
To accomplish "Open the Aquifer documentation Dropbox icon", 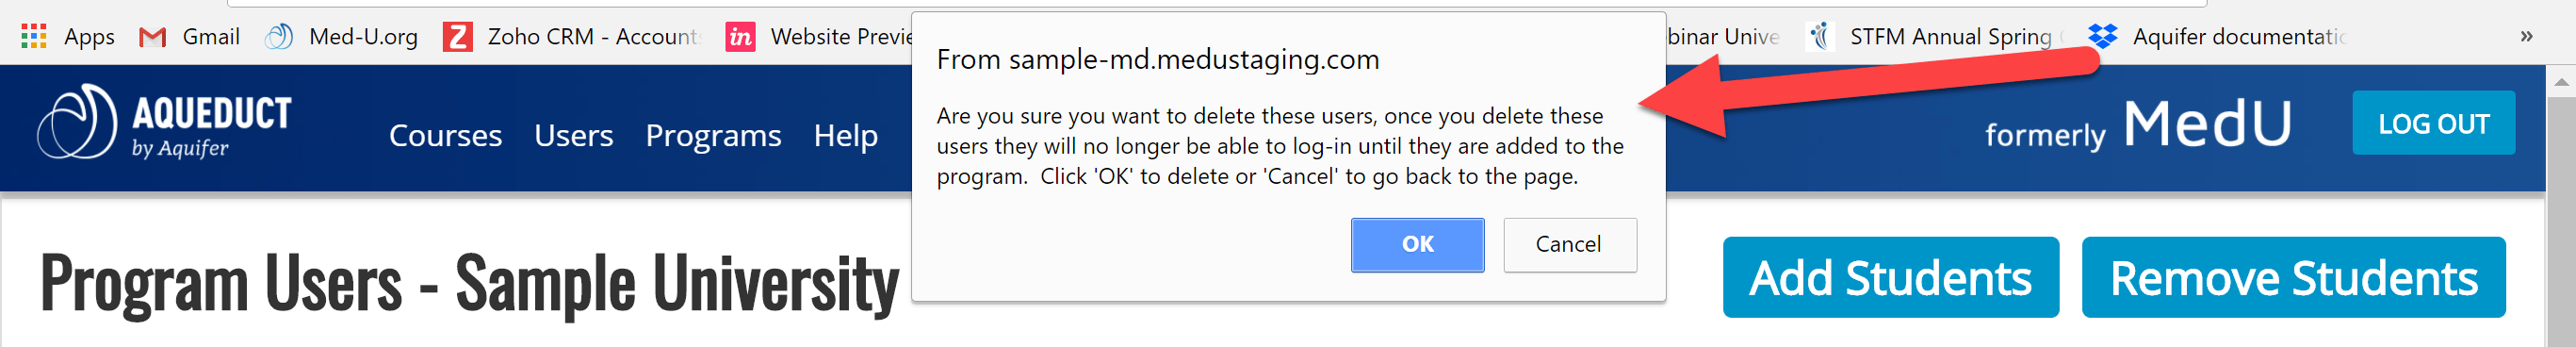I will point(2103,37).
